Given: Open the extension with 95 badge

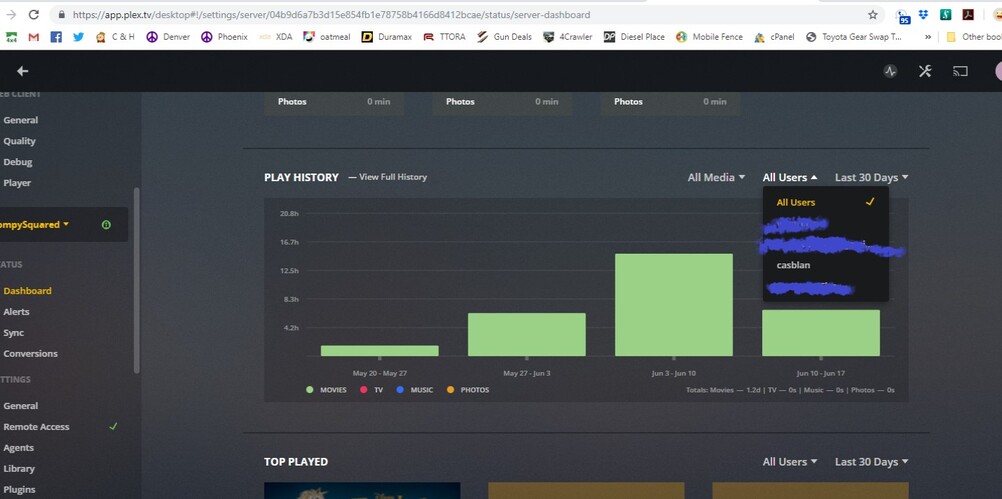Looking at the screenshot, I should click(902, 16).
